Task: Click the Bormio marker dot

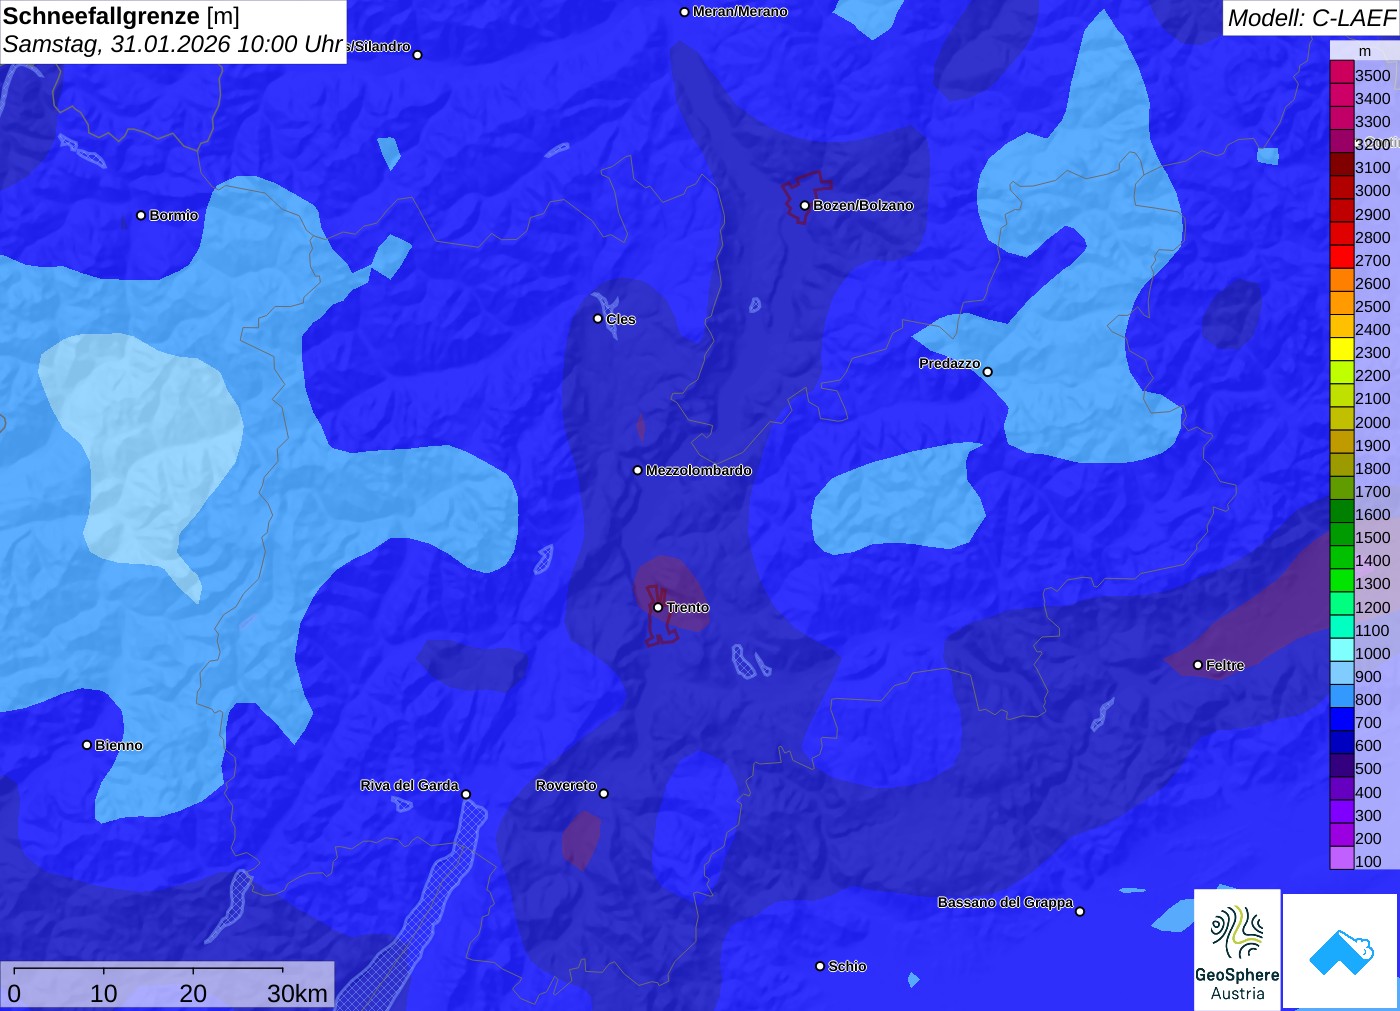Action: [141, 216]
